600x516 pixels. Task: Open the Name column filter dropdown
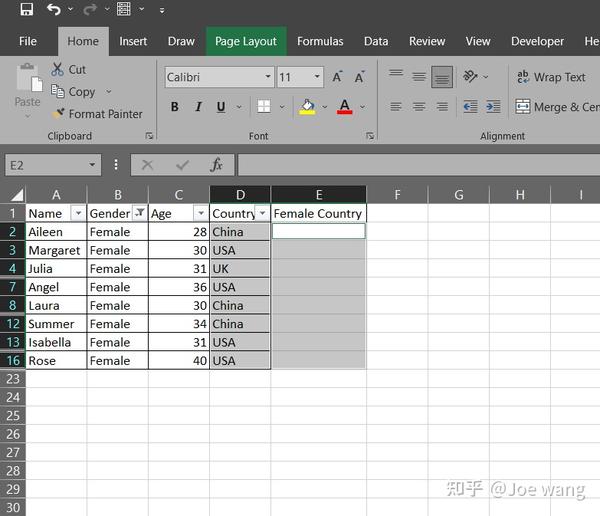(x=78, y=213)
